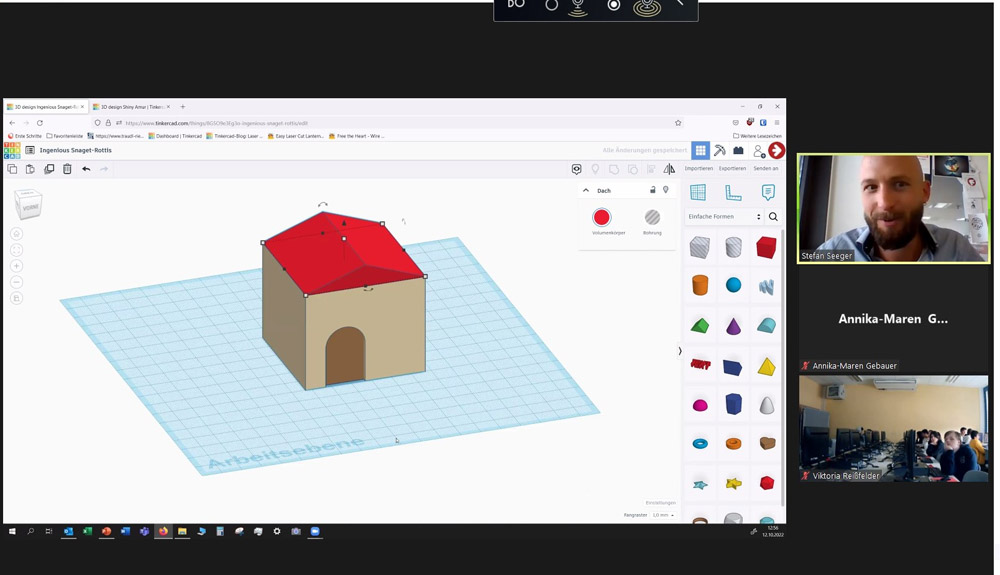1000x575 pixels.
Task: Open the Blocks pickaxe mode
Action: (x=719, y=150)
